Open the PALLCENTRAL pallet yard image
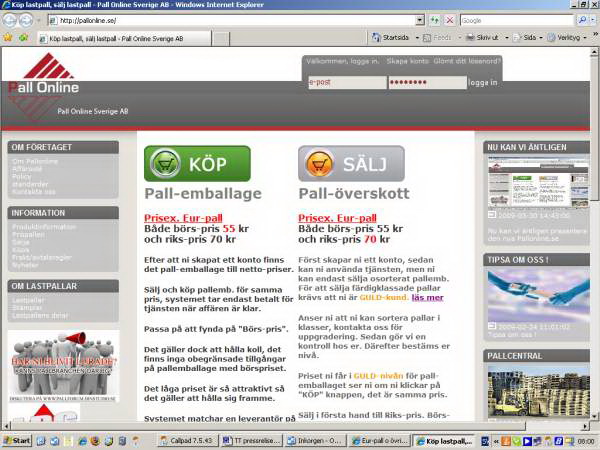Screen dimensions: 600x450 click(538, 391)
